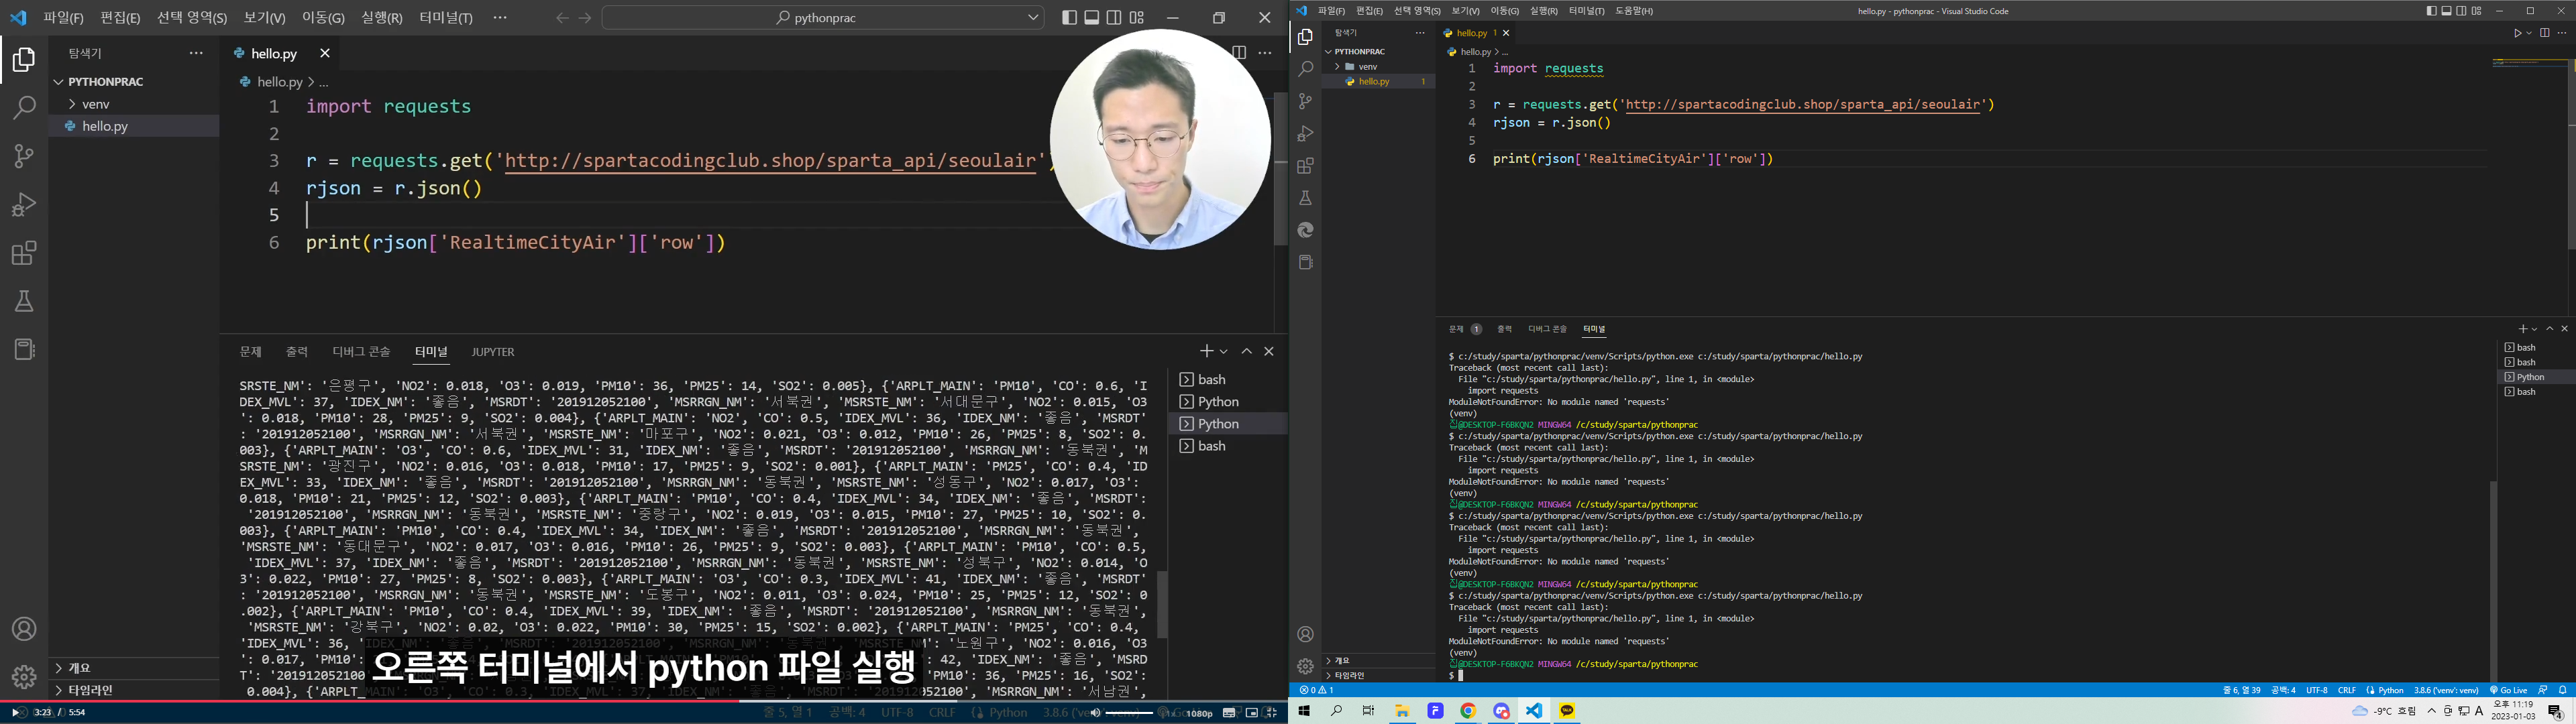2576x724 pixels.
Task: Show hidden system tray icons chevron
Action: (2431, 711)
